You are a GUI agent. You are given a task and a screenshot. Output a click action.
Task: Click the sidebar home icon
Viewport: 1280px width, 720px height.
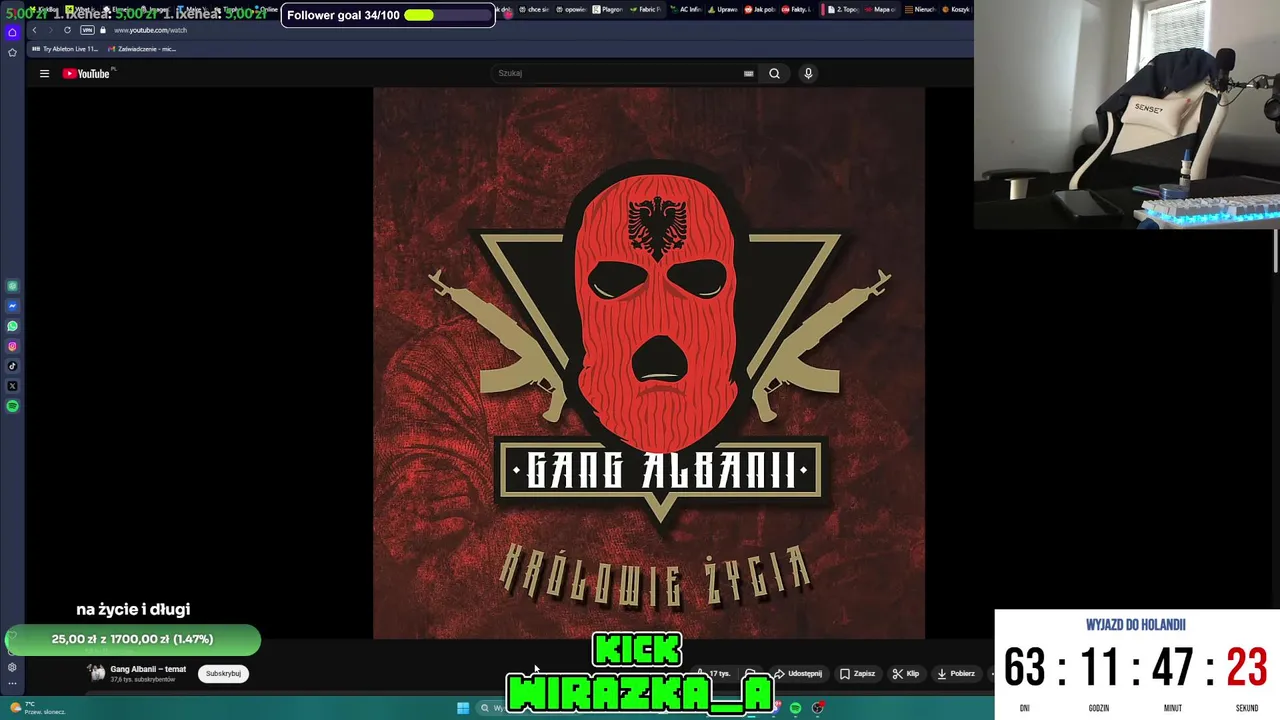coord(12,32)
